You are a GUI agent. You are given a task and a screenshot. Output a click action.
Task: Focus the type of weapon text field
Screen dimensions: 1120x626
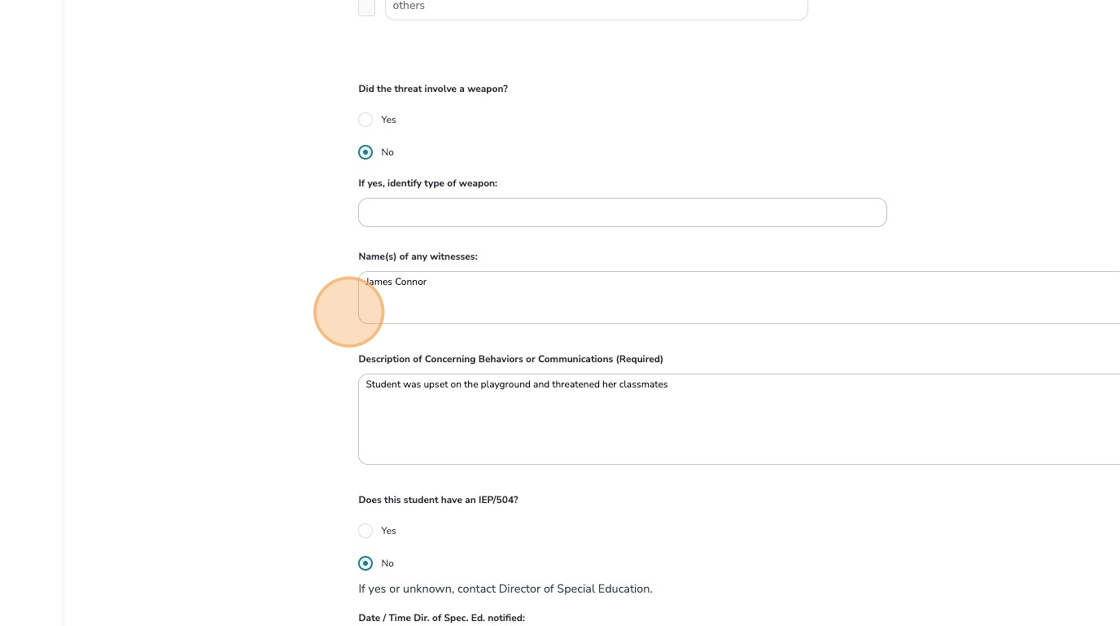pyautogui.click(x=622, y=213)
